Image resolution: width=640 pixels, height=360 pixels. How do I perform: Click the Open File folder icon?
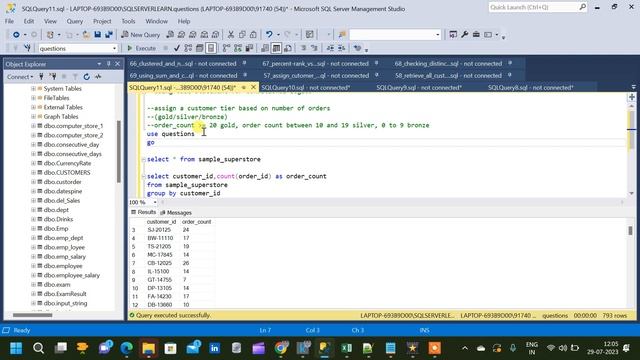click(x=86, y=35)
